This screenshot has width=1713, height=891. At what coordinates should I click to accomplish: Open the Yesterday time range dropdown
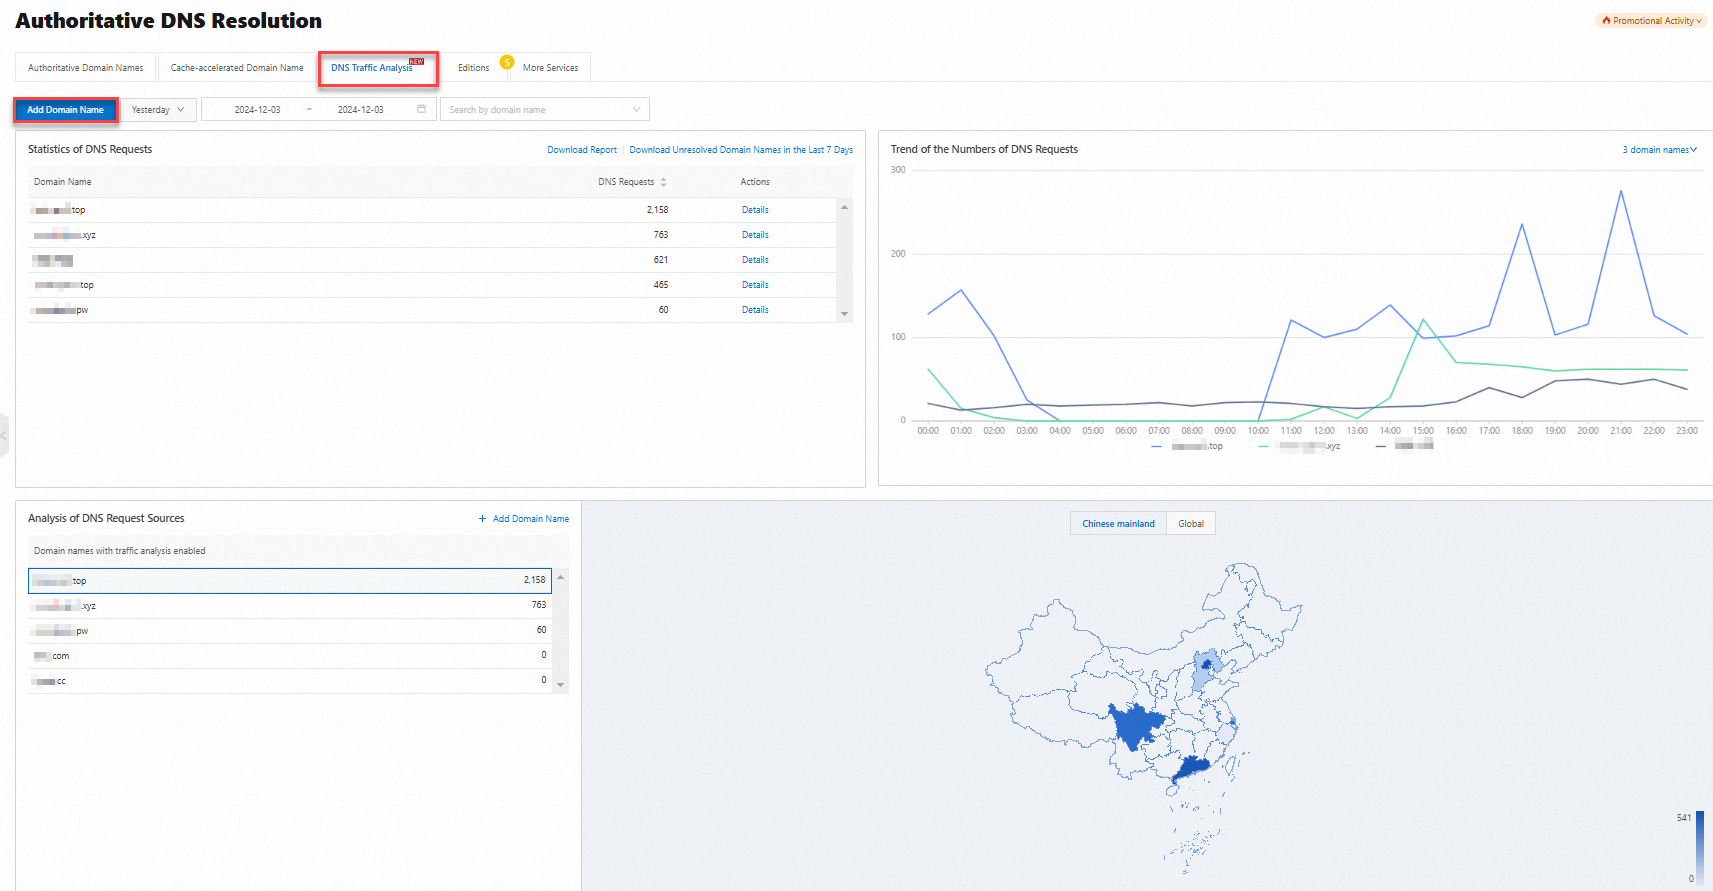pyautogui.click(x=158, y=110)
